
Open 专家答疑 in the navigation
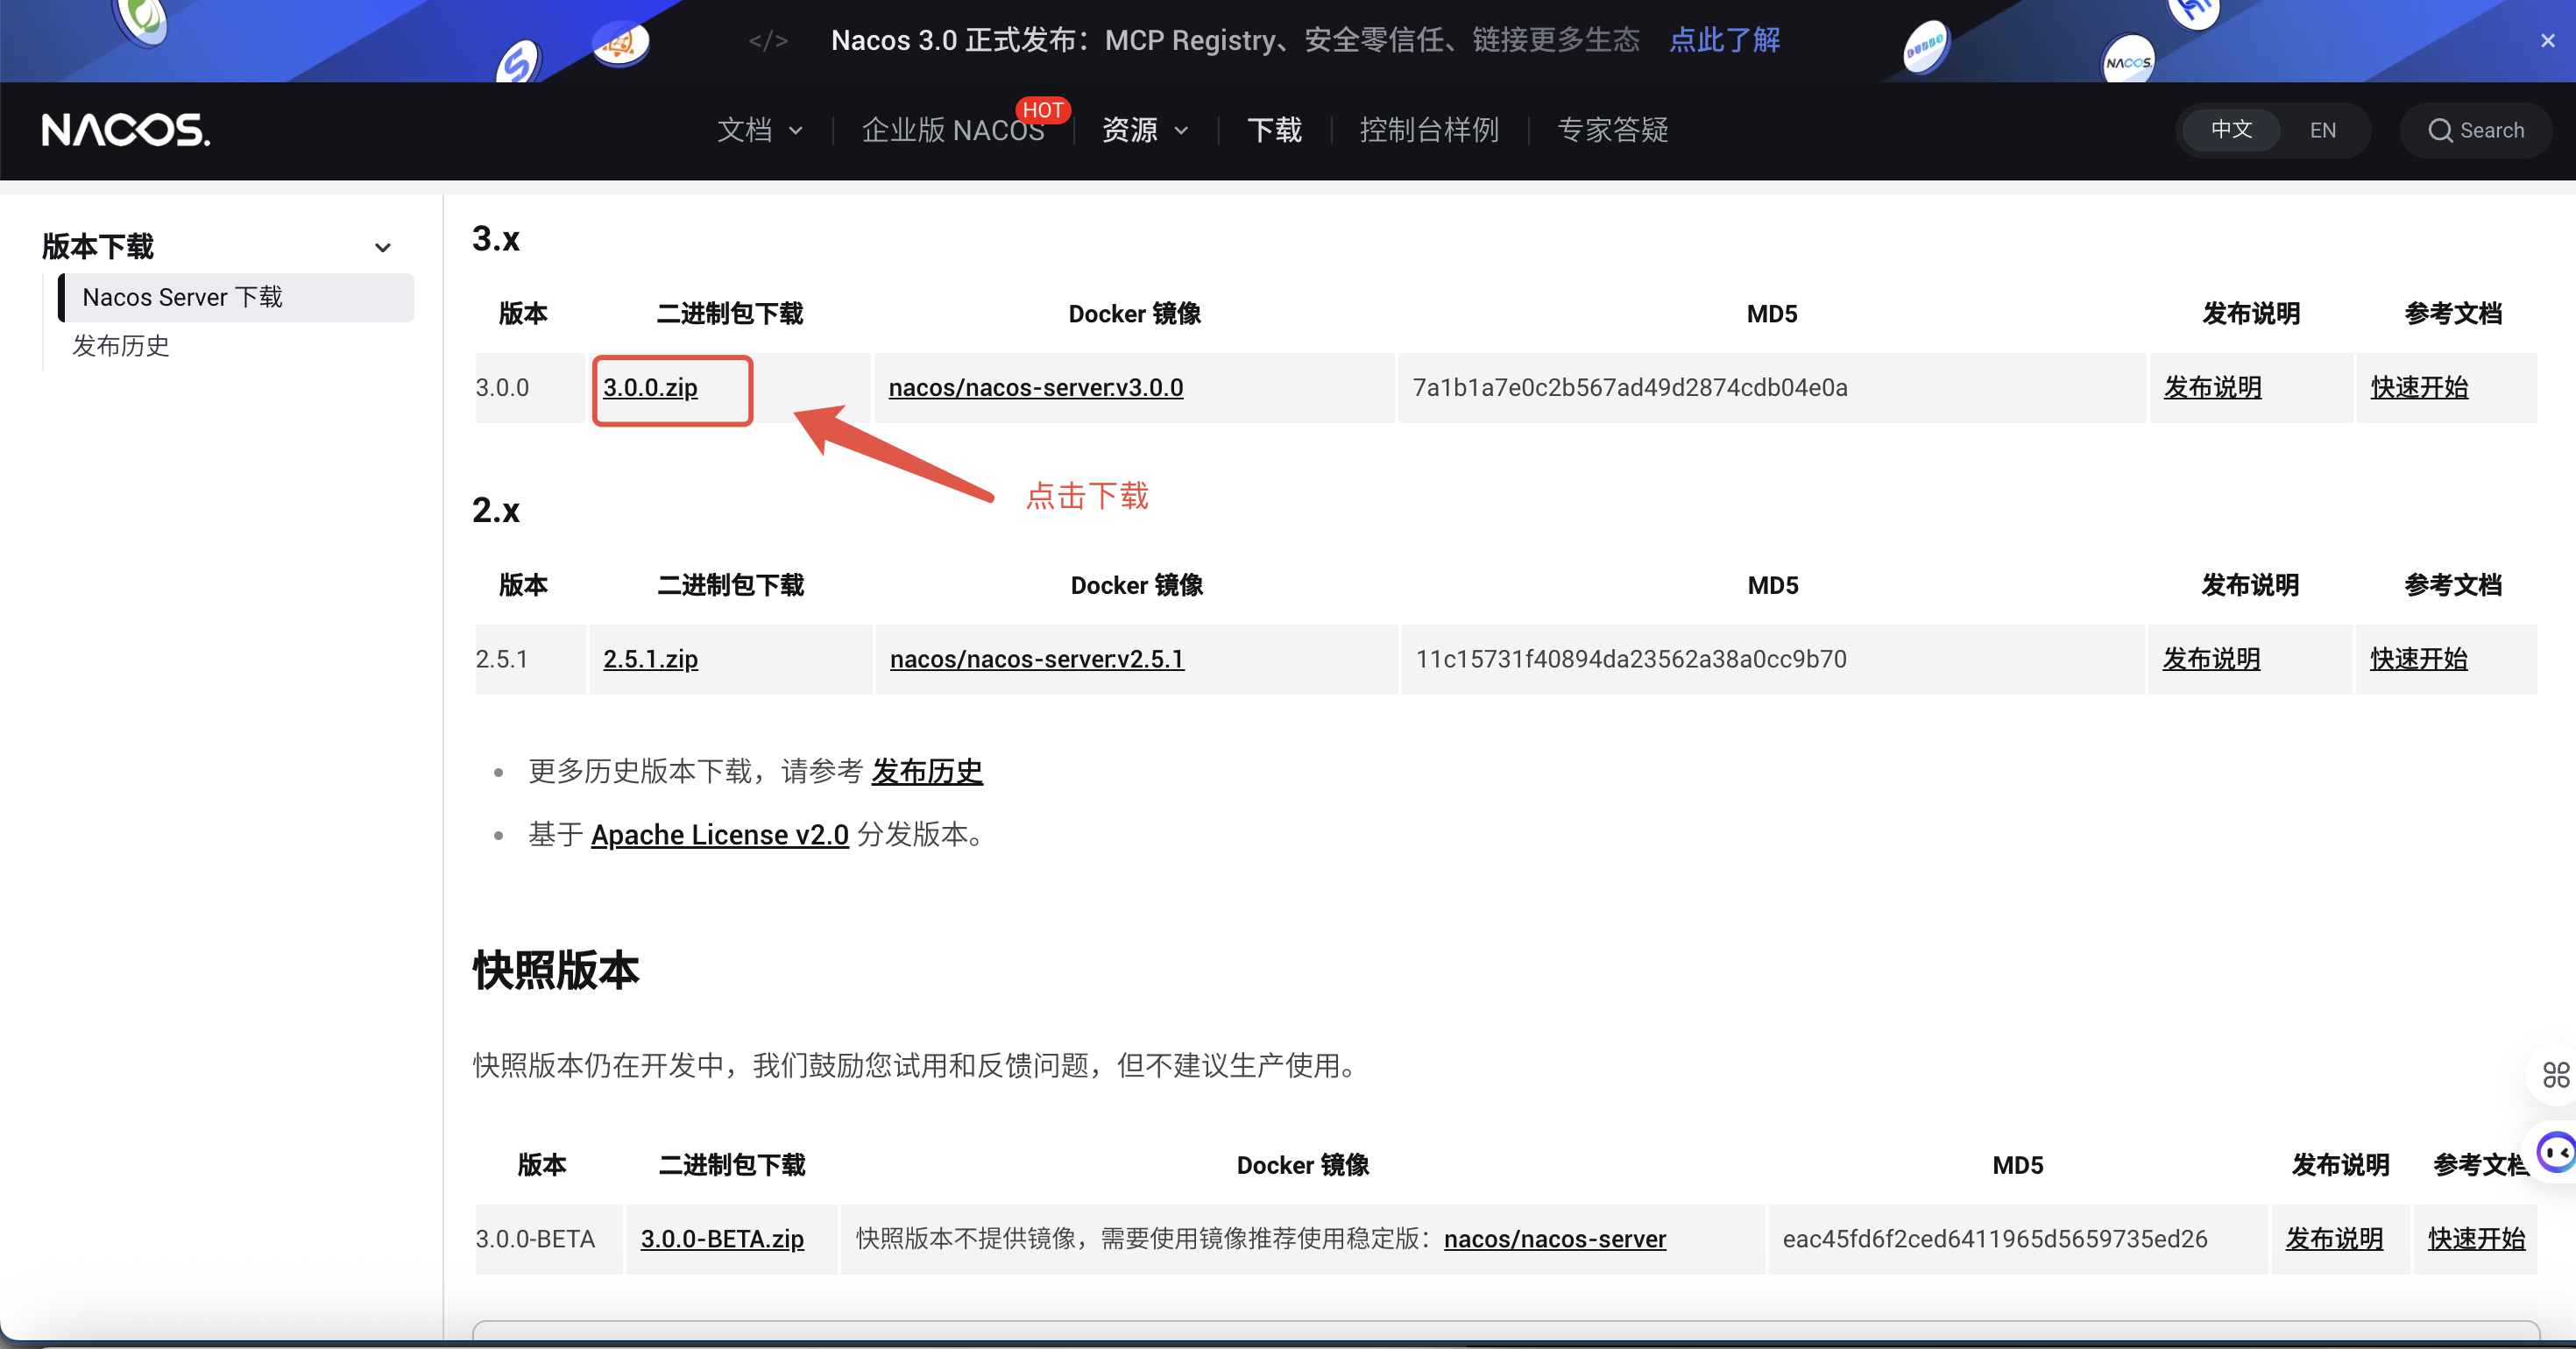1612,130
